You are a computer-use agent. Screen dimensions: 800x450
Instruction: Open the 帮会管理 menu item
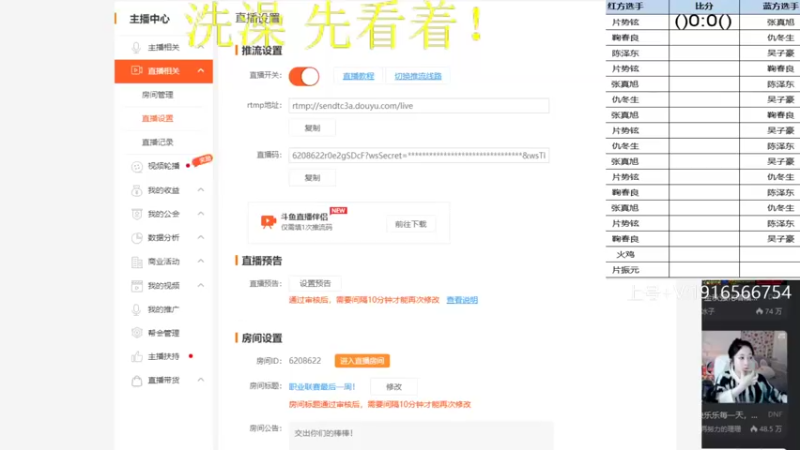coord(164,333)
